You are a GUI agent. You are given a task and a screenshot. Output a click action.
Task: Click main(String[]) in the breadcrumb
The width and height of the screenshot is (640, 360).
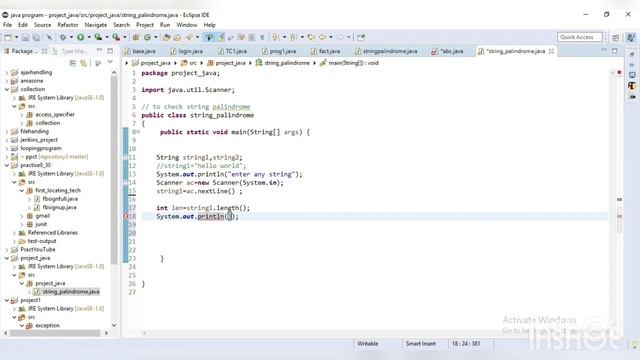coord(353,63)
